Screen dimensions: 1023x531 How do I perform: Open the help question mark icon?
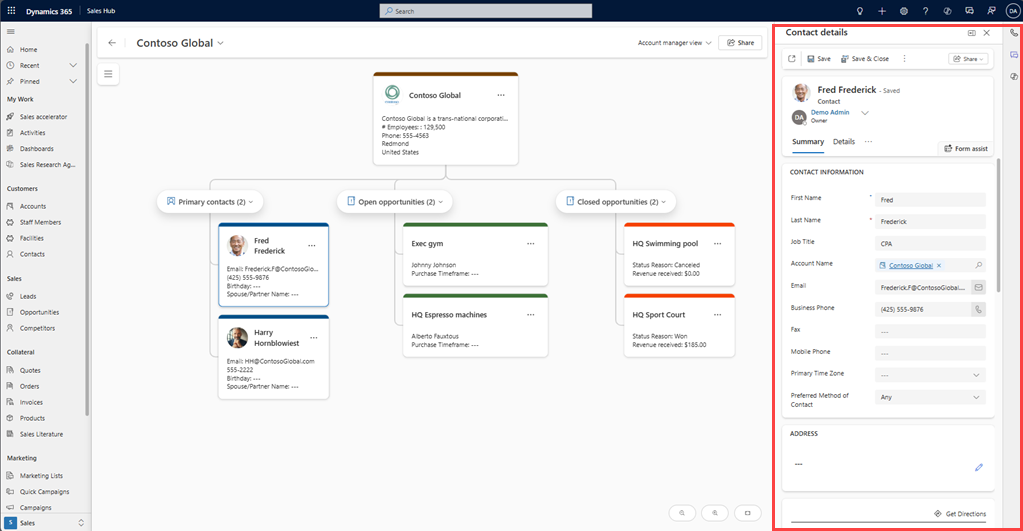coord(925,11)
